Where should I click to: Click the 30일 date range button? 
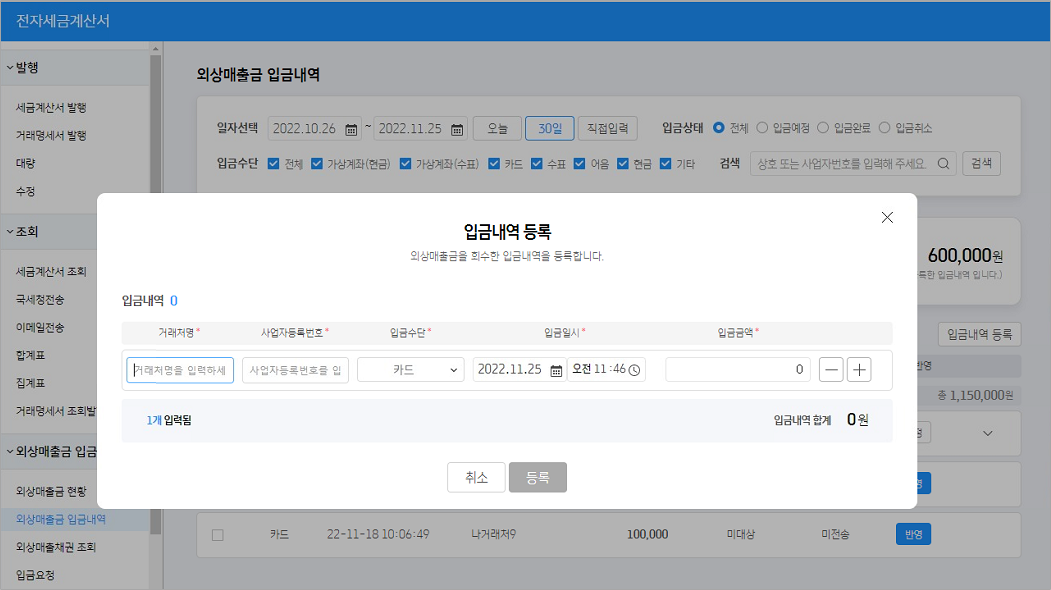tap(550, 128)
